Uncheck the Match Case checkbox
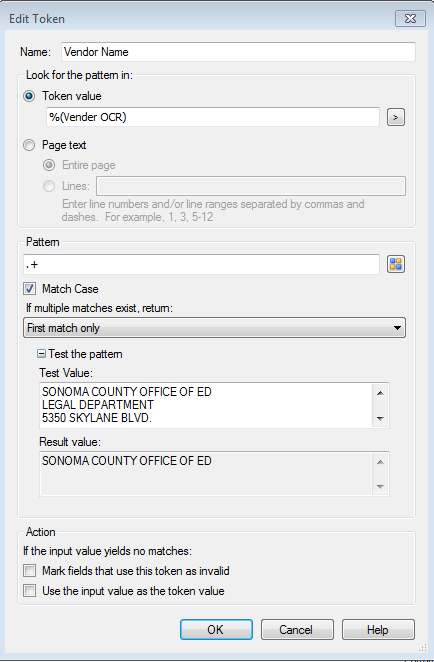The image size is (434, 662). click(x=30, y=289)
